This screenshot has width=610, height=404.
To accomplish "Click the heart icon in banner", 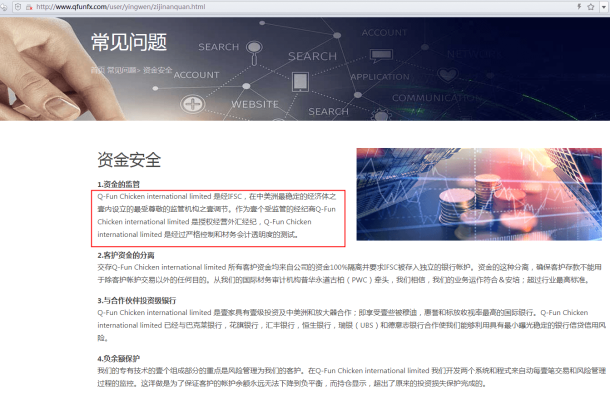I will click(x=447, y=74).
